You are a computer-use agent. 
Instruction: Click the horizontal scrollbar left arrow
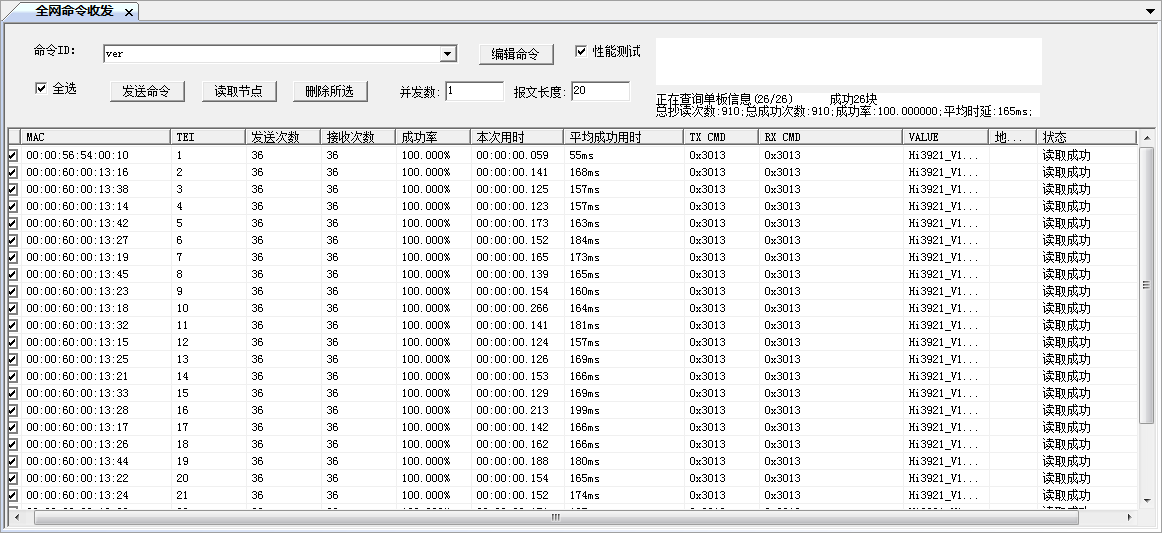(x=16, y=517)
